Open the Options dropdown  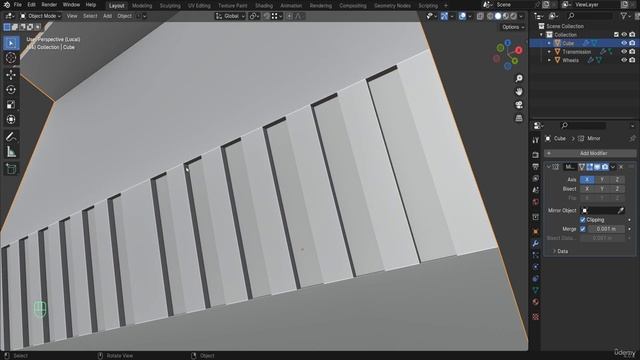pos(513,27)
